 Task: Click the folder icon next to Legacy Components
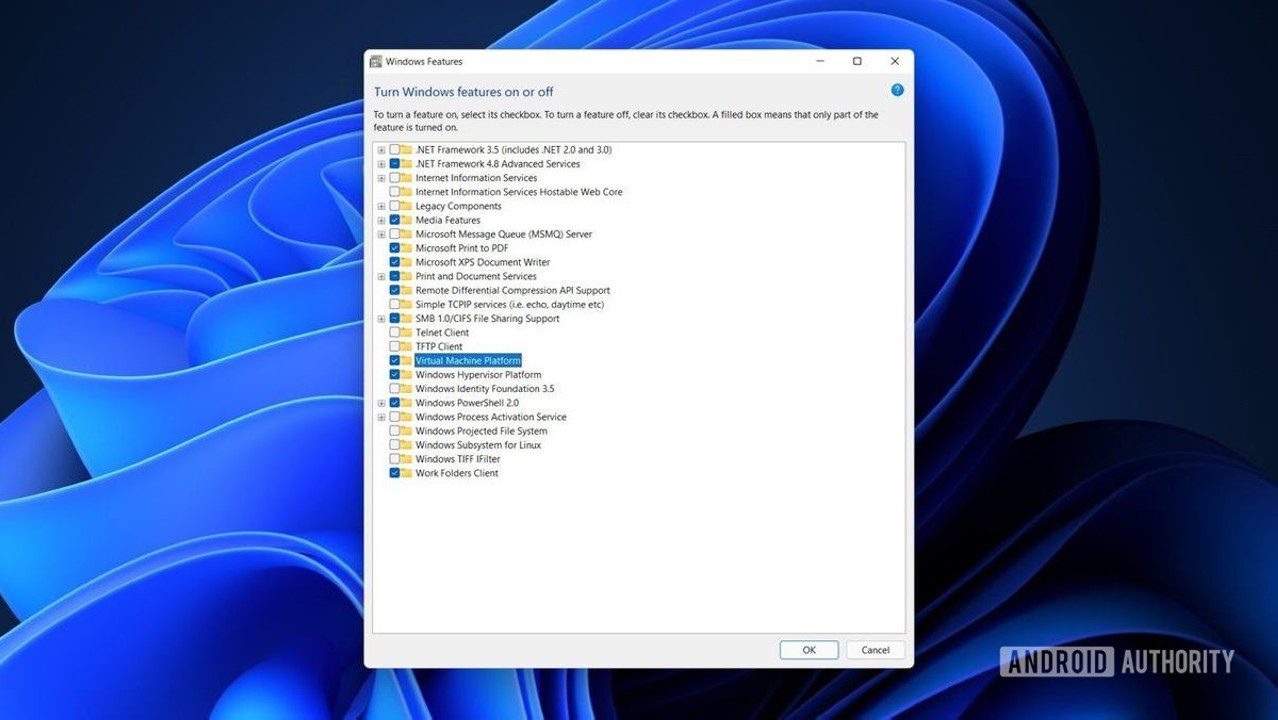pos(407,206)
